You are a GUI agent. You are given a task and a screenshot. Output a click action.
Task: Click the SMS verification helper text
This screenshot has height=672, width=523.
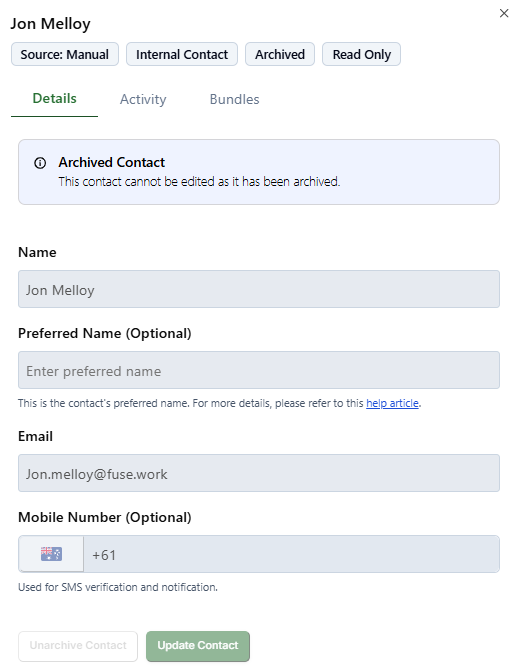[x=118, y=587]
